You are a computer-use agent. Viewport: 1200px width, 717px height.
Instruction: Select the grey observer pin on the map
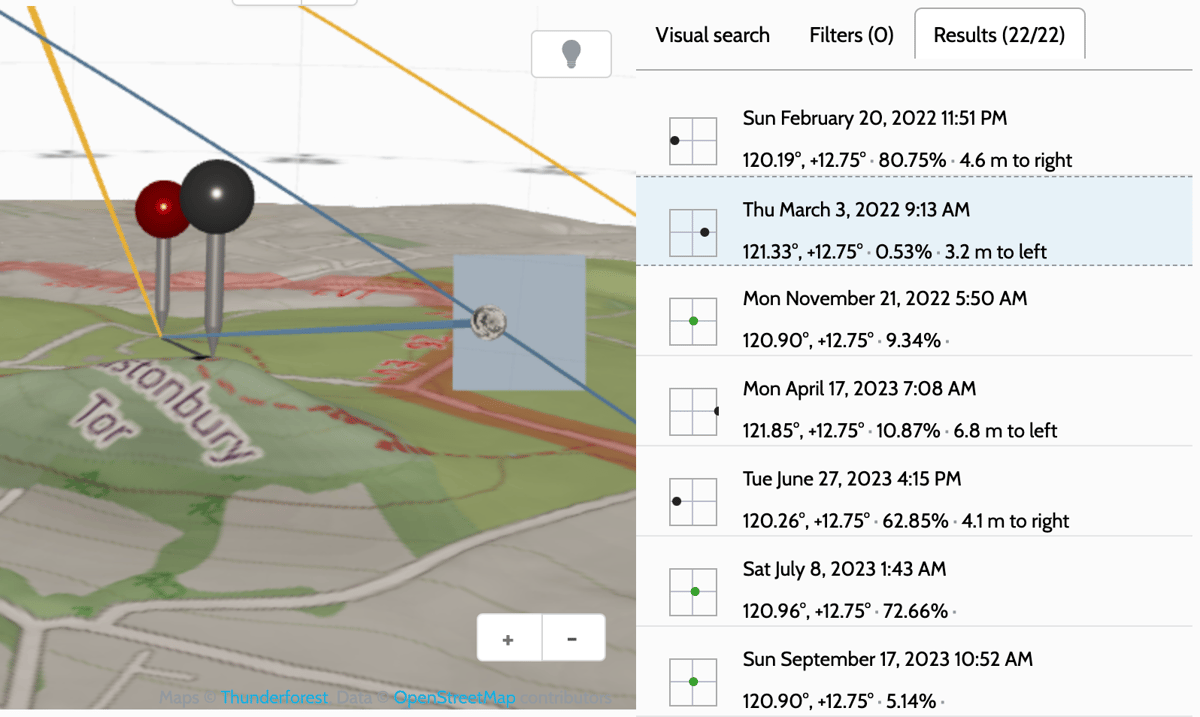pos(218,197)
